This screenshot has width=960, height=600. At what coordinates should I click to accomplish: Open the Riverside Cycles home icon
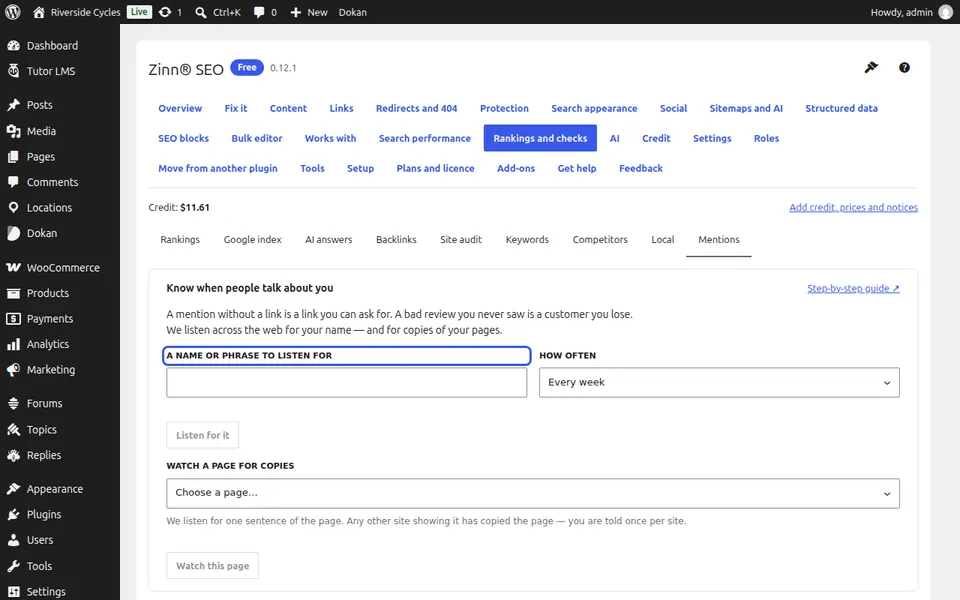39,12
